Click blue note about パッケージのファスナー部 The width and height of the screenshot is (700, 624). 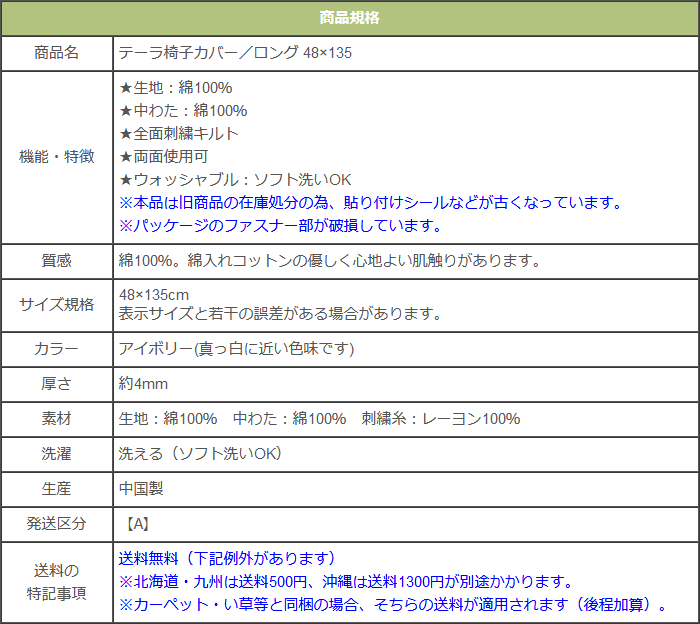pos(280,225)
